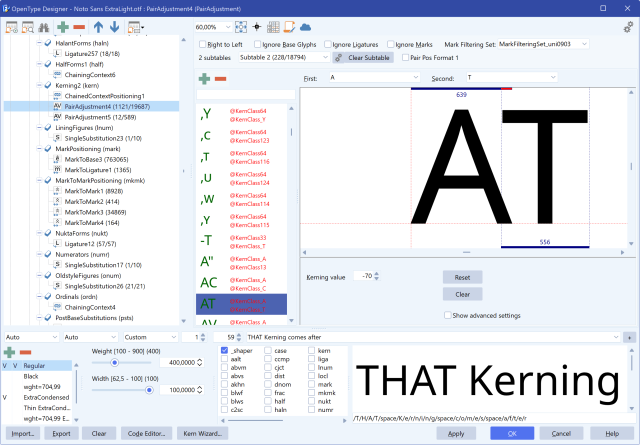640x445 pixels.
Task: Open the table layout dropdown icon
Action: [136, 27]
